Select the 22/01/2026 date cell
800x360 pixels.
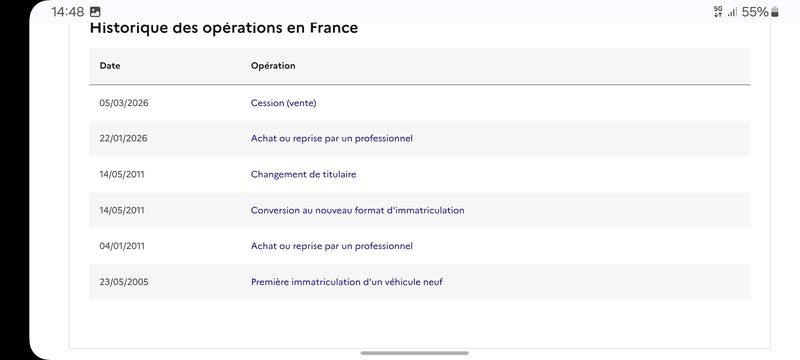click(123, 139)
